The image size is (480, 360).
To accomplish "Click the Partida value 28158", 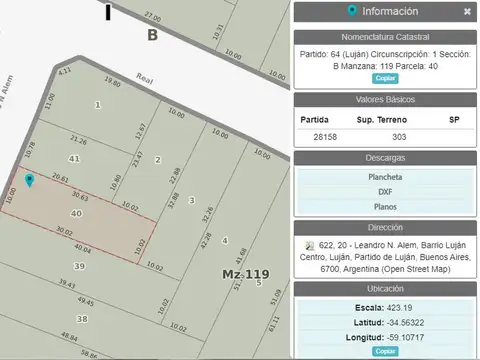I will click(325, 137).
